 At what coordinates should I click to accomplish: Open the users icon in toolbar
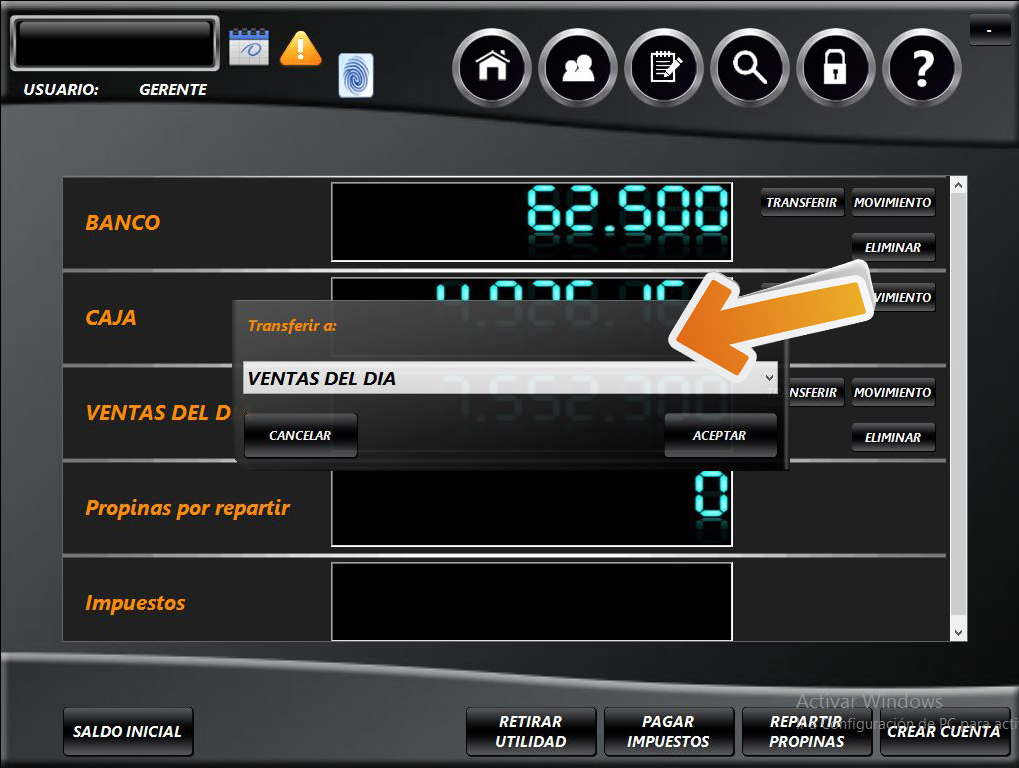pos(577,68)
